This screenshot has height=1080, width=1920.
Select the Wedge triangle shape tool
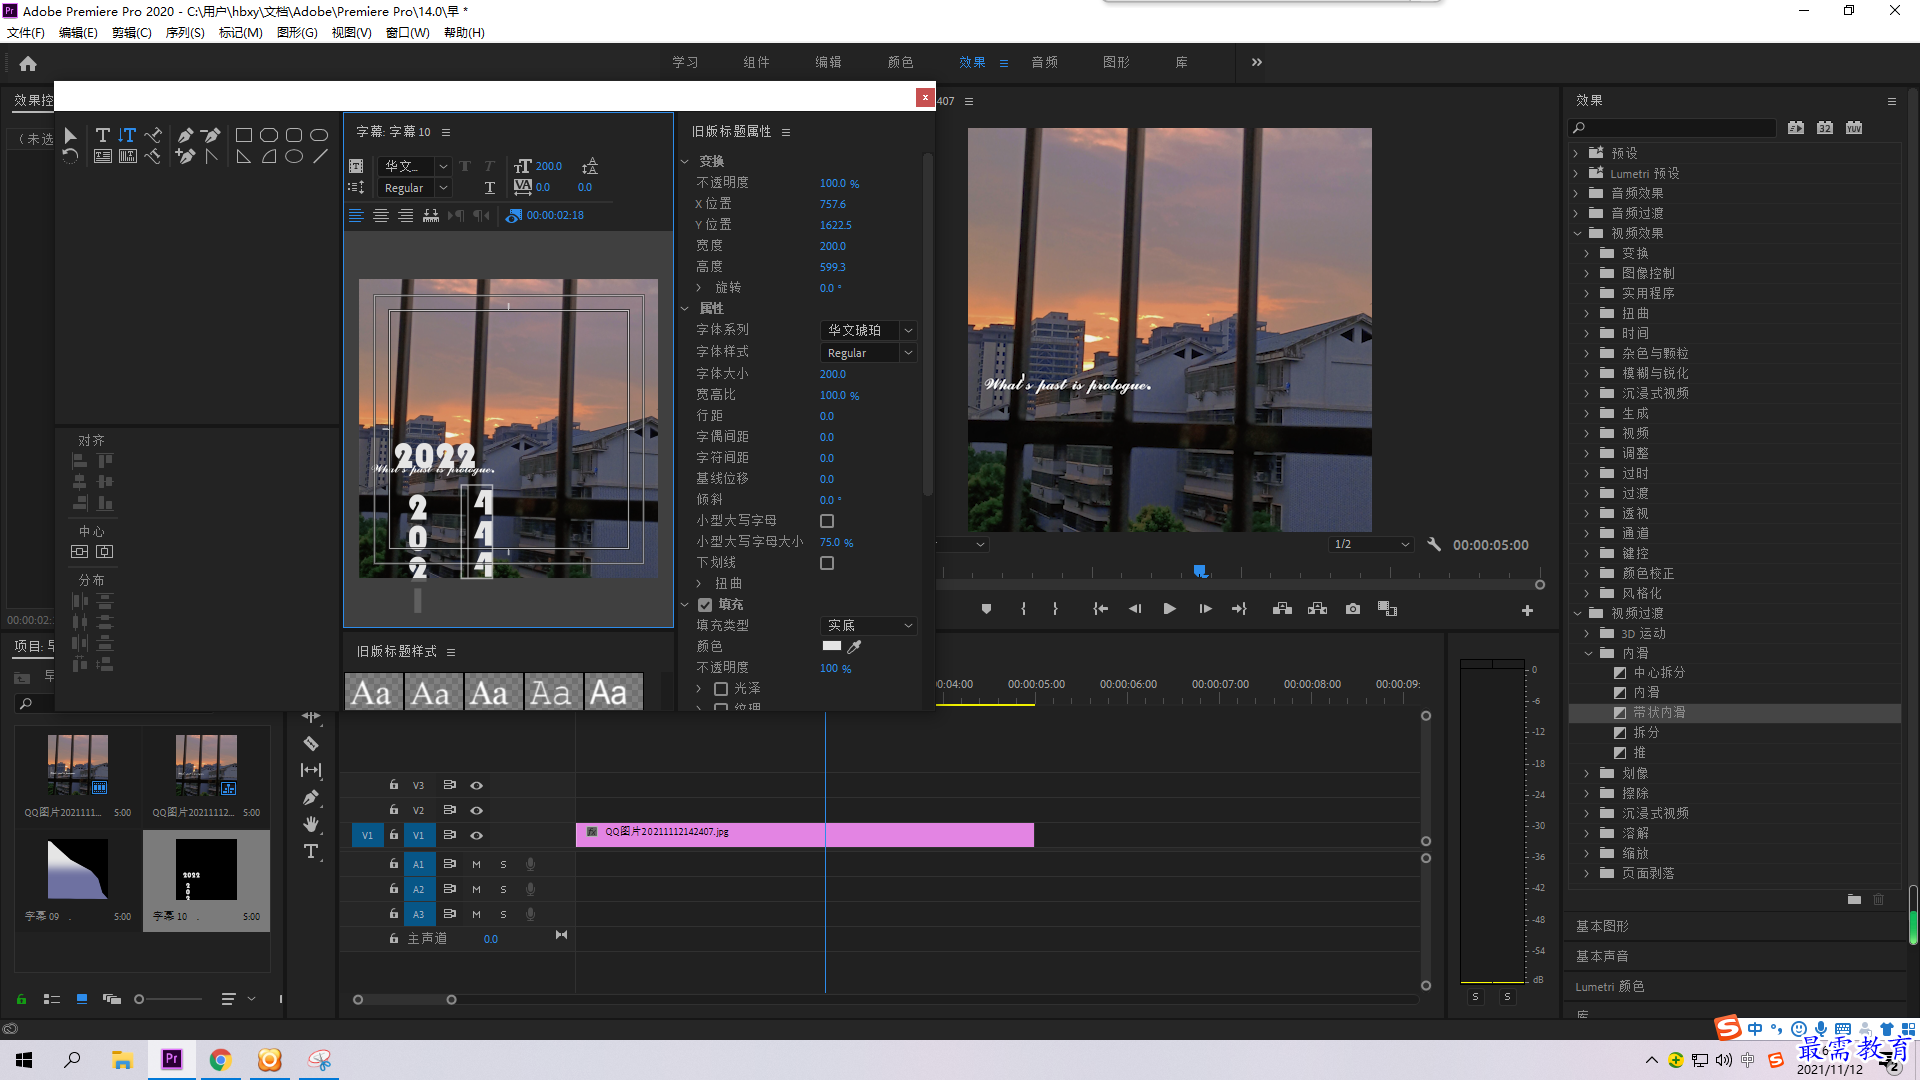click(x=243, y=156)
